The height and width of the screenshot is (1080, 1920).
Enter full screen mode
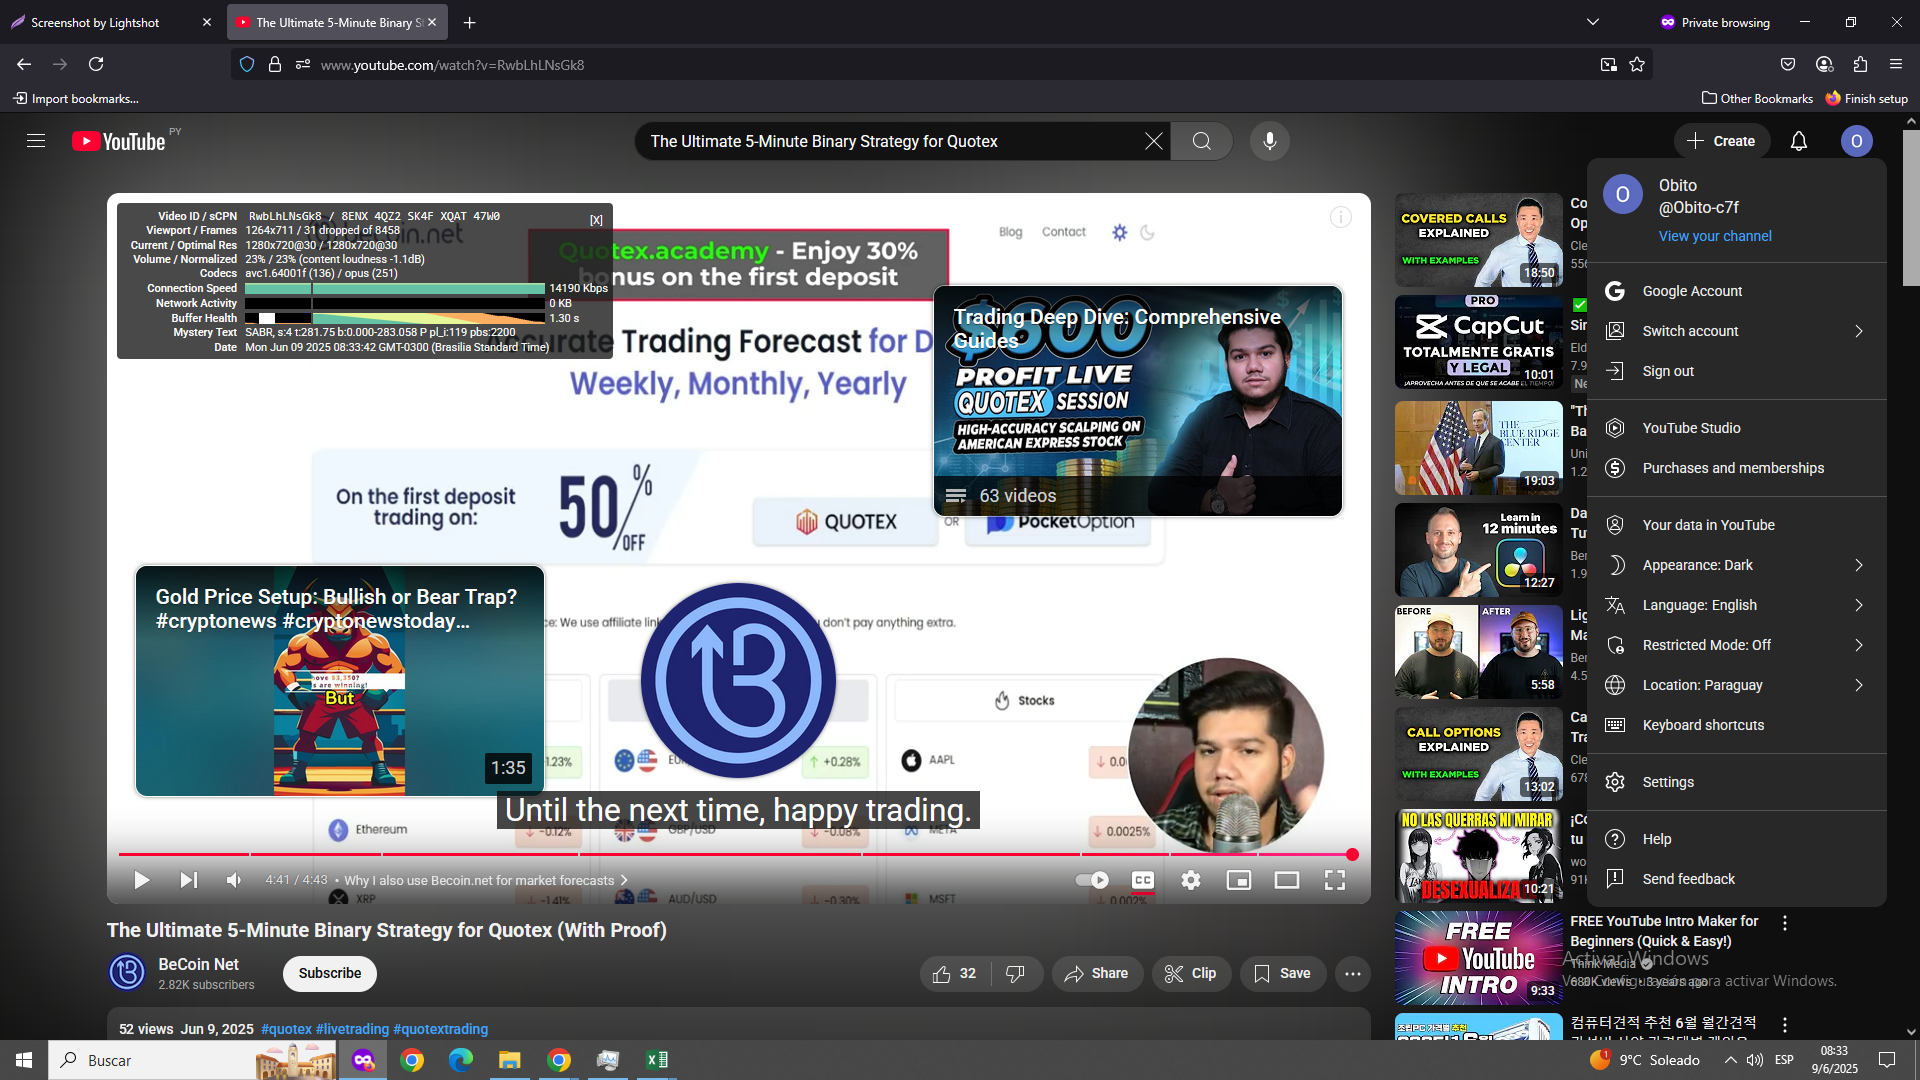[1335, 880]
